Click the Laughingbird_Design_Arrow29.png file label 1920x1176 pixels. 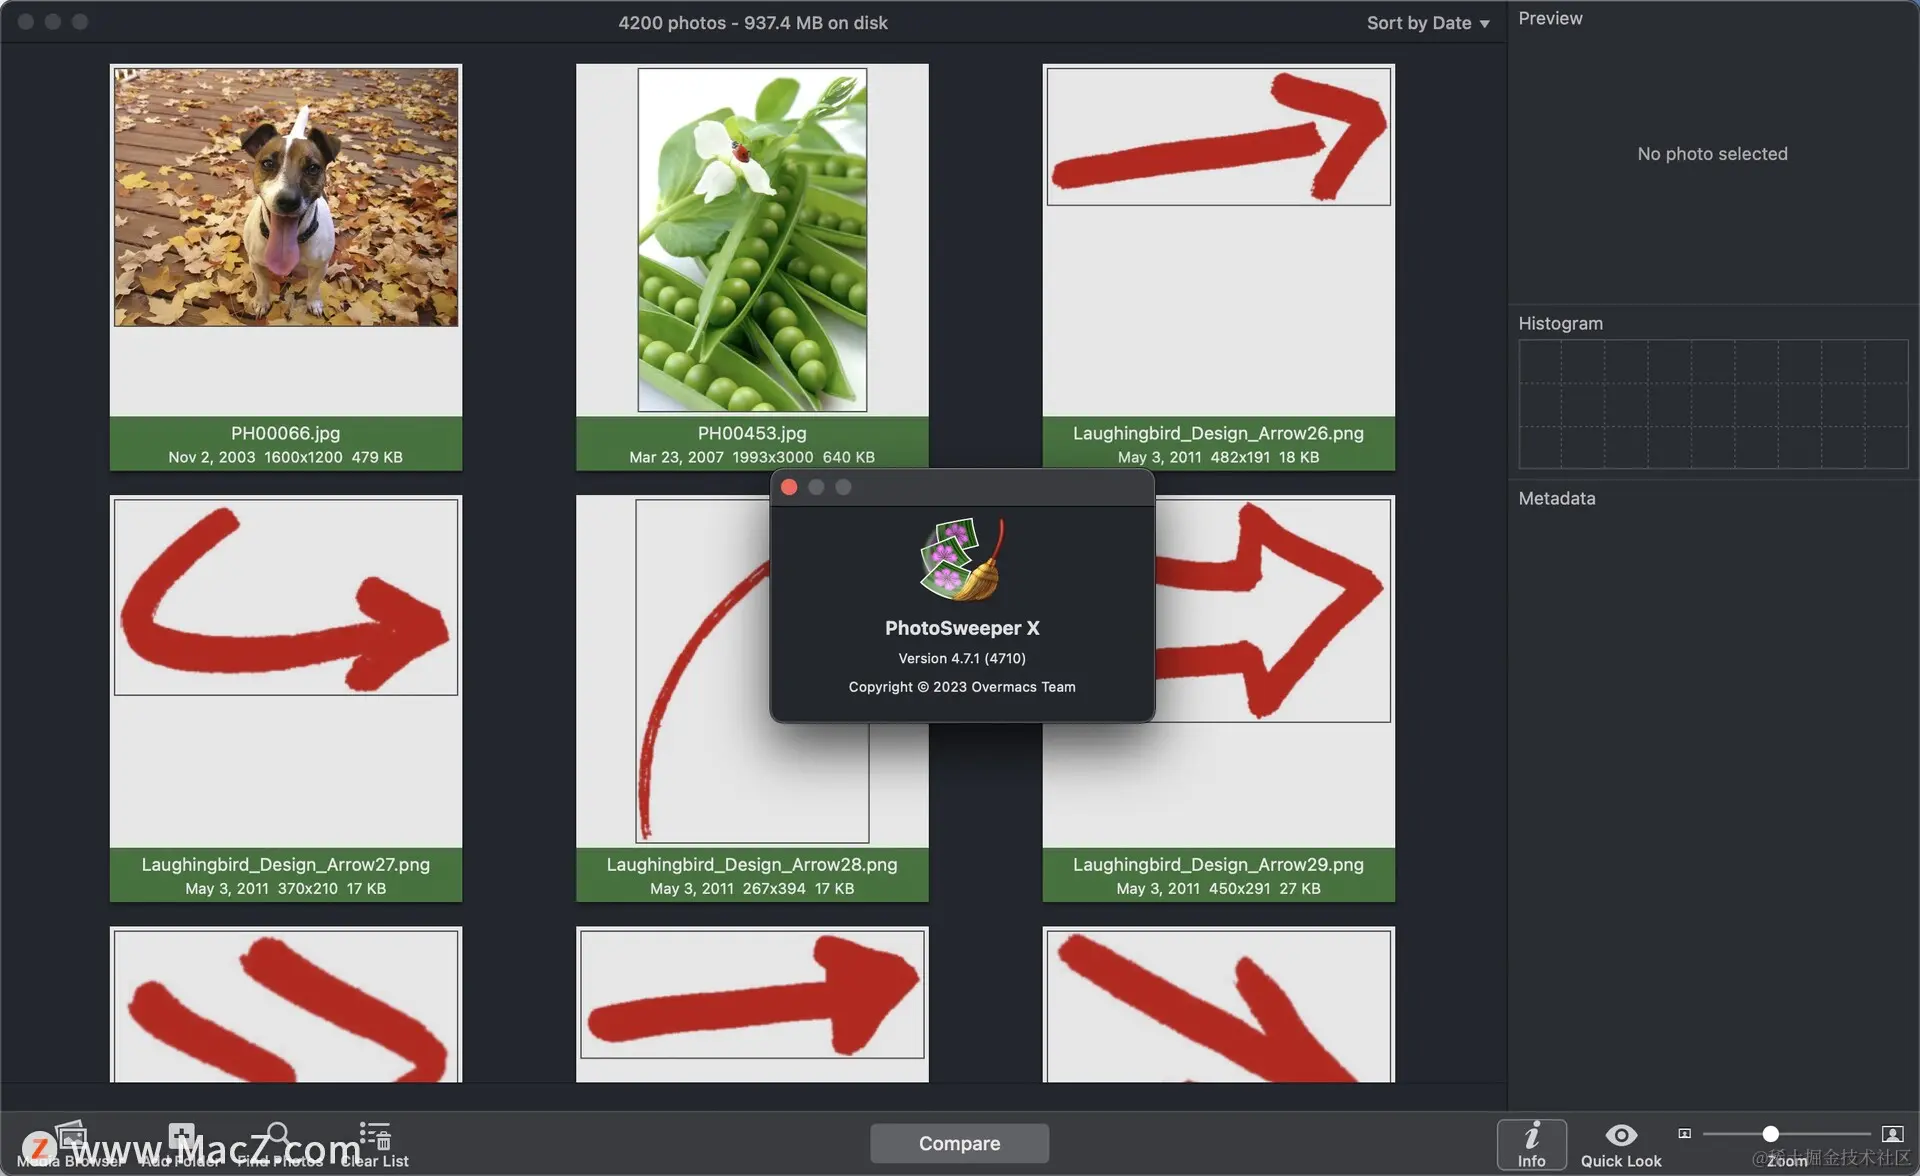[1218, 865]
